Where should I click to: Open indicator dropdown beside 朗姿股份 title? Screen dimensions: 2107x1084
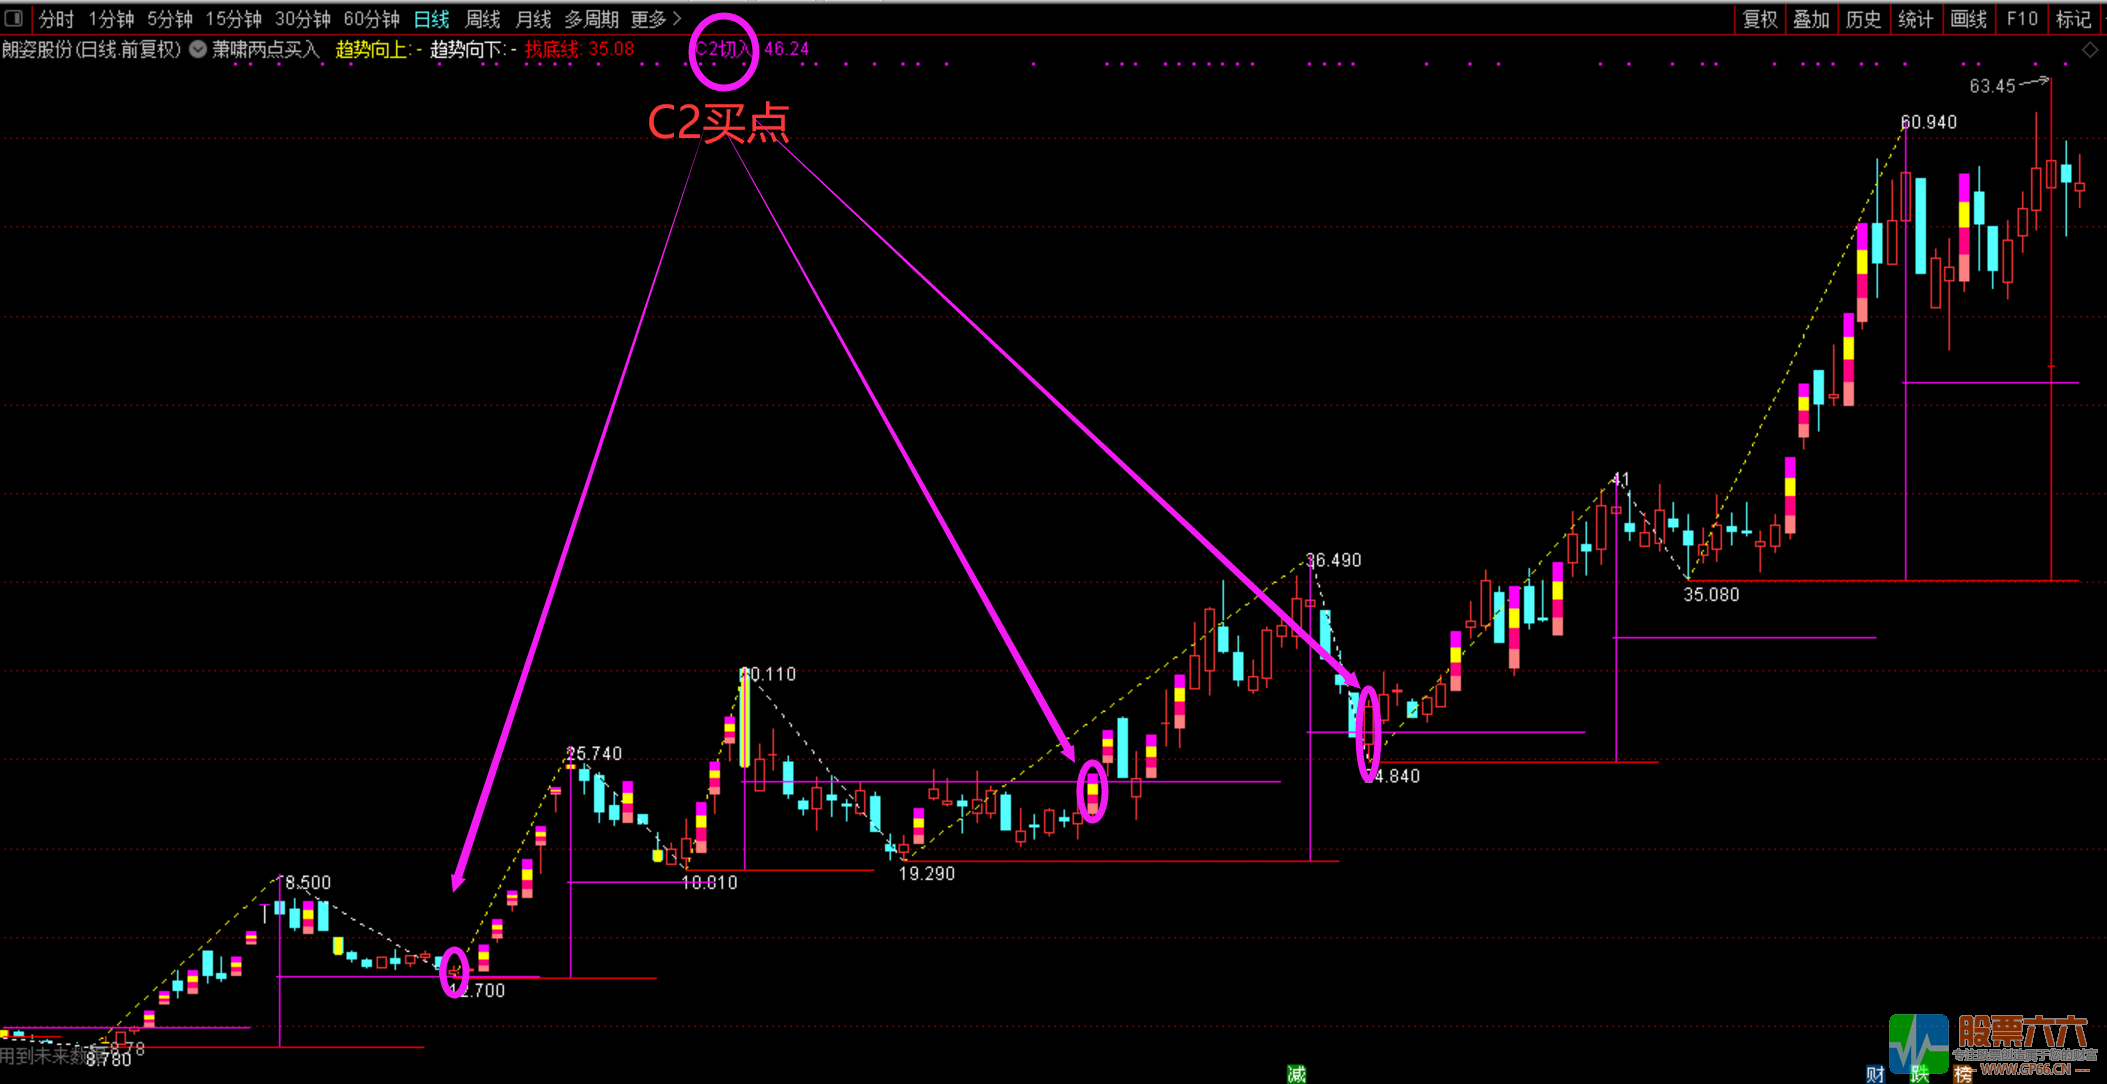198,49
